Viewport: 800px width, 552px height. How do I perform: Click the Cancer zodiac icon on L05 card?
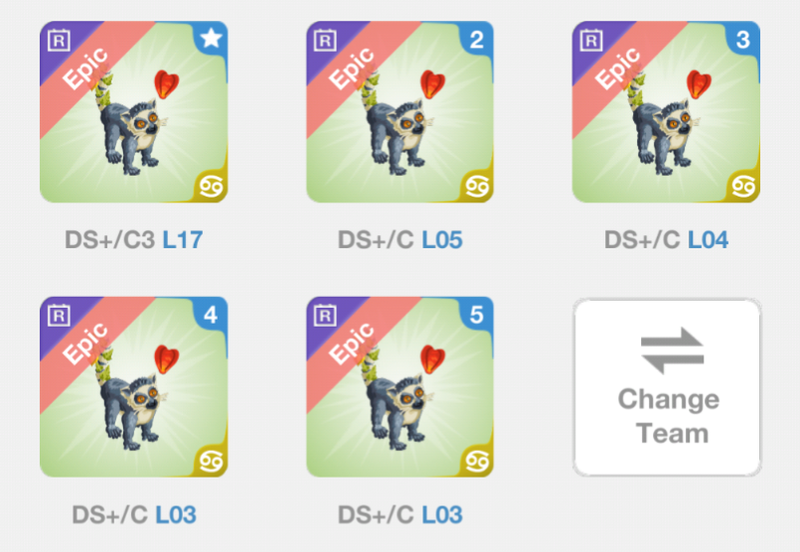click(478, 187)
